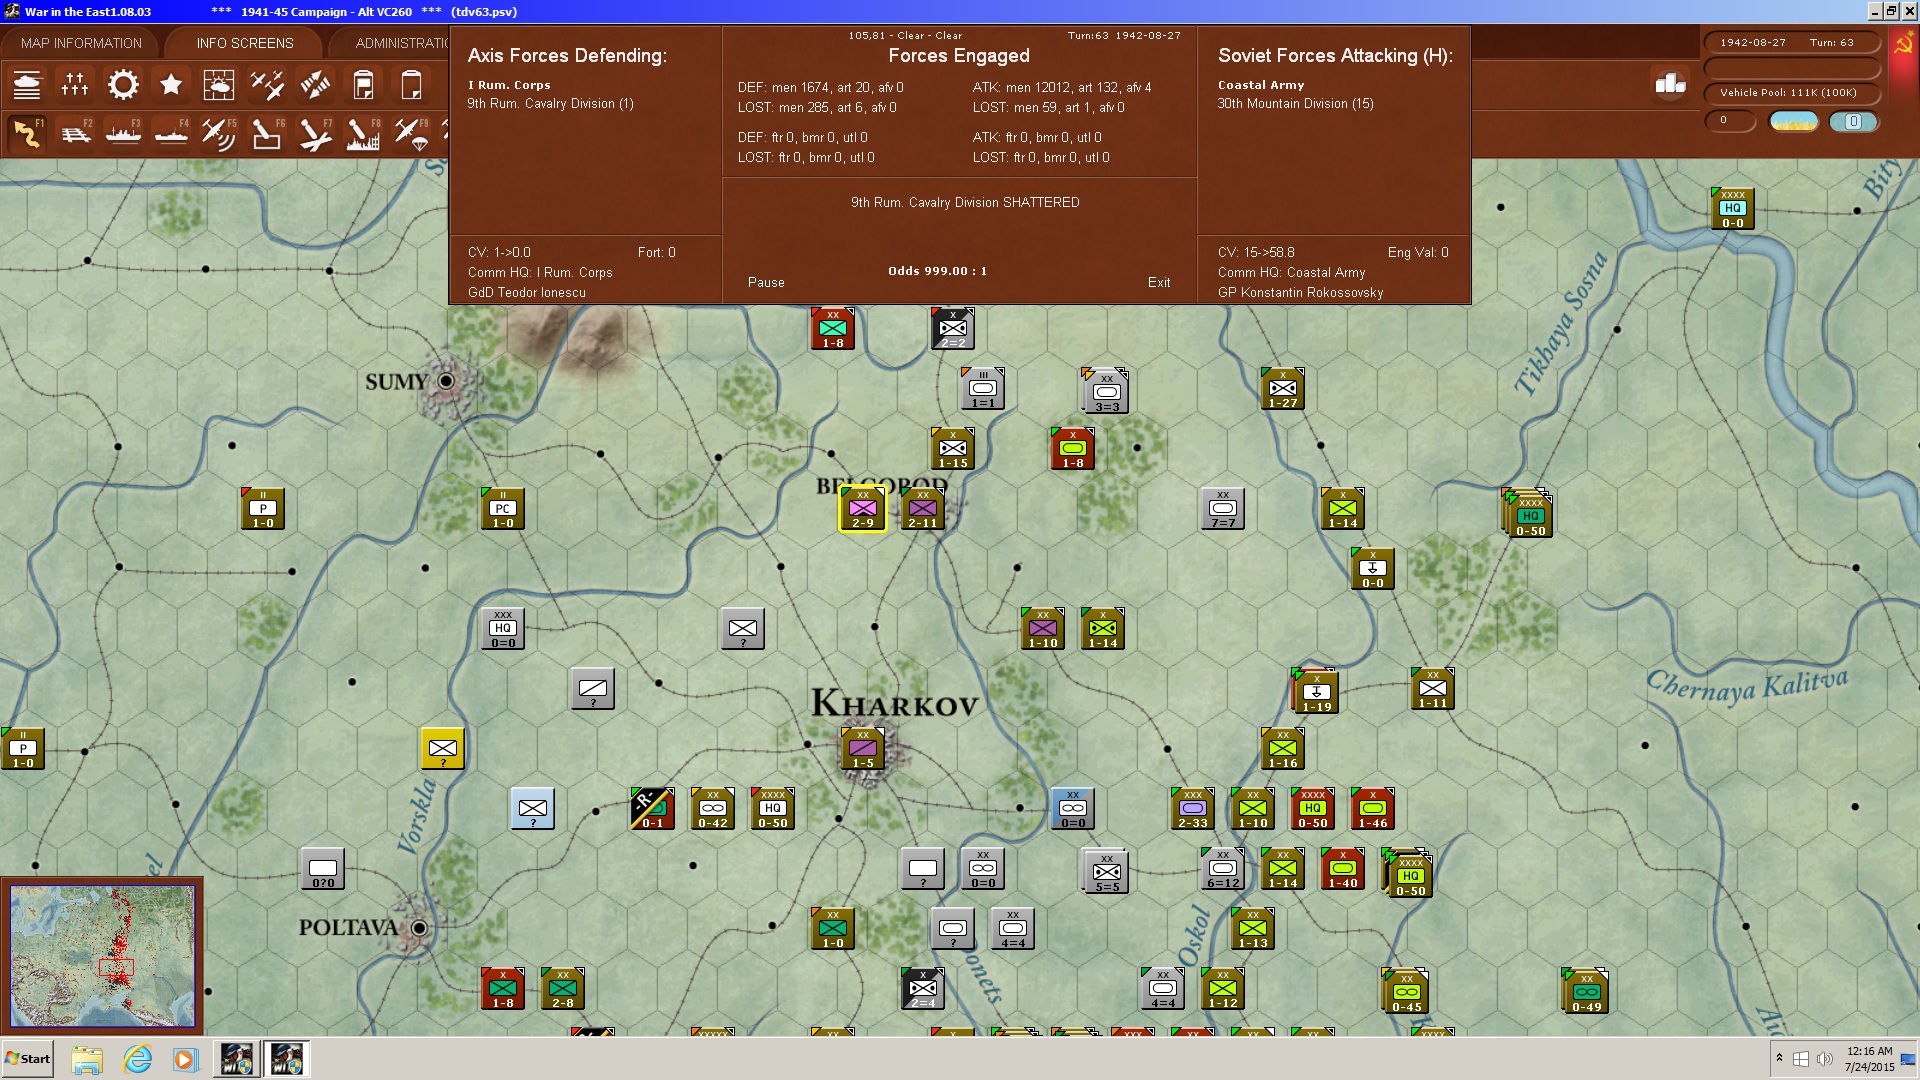Select the grey XXX HQ 0=0 counter

(503, 629)
